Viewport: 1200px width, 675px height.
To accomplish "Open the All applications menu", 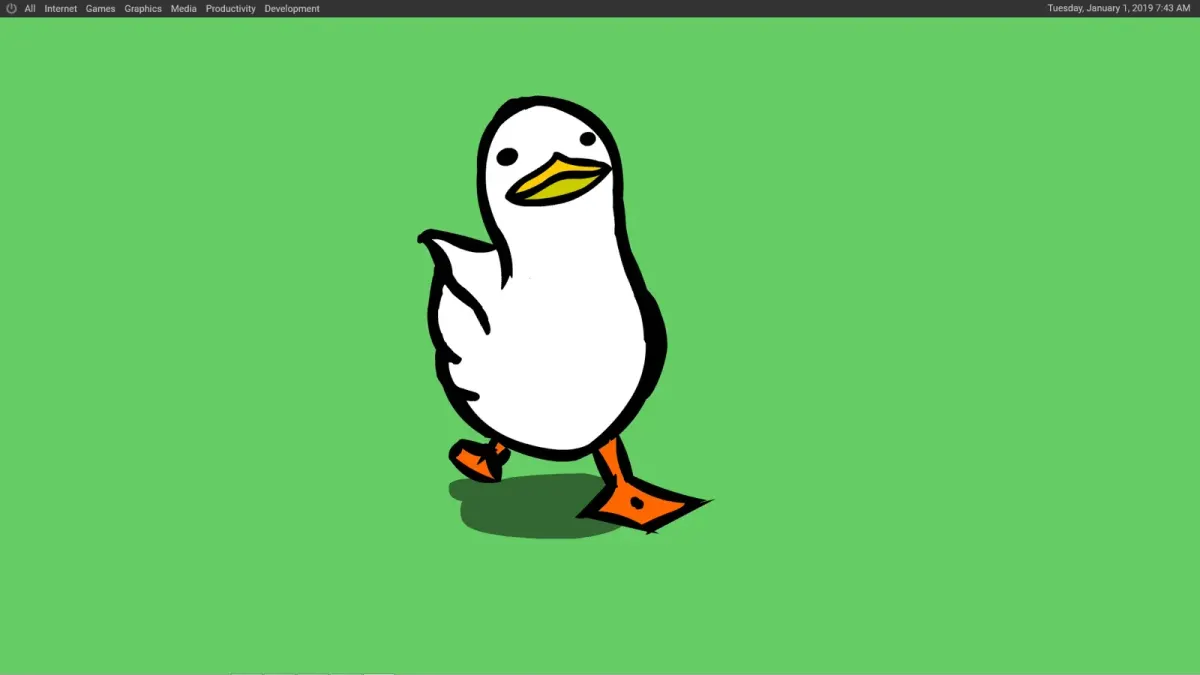I will click(x=30, y=8).
